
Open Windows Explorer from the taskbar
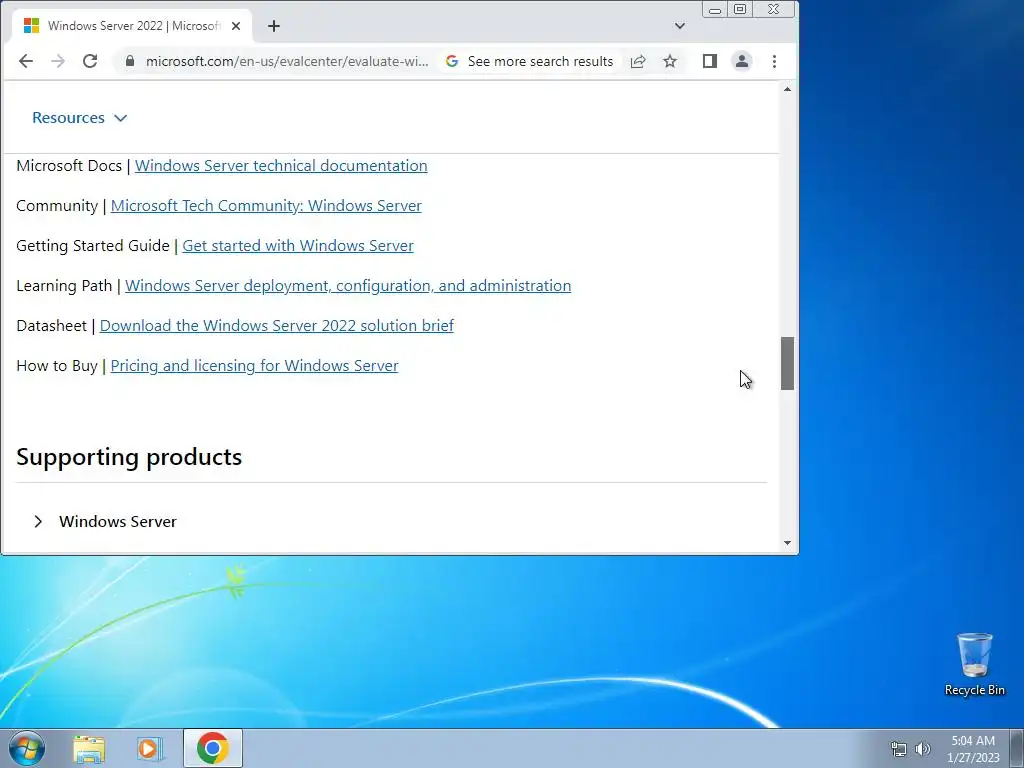tap(89, 748)
